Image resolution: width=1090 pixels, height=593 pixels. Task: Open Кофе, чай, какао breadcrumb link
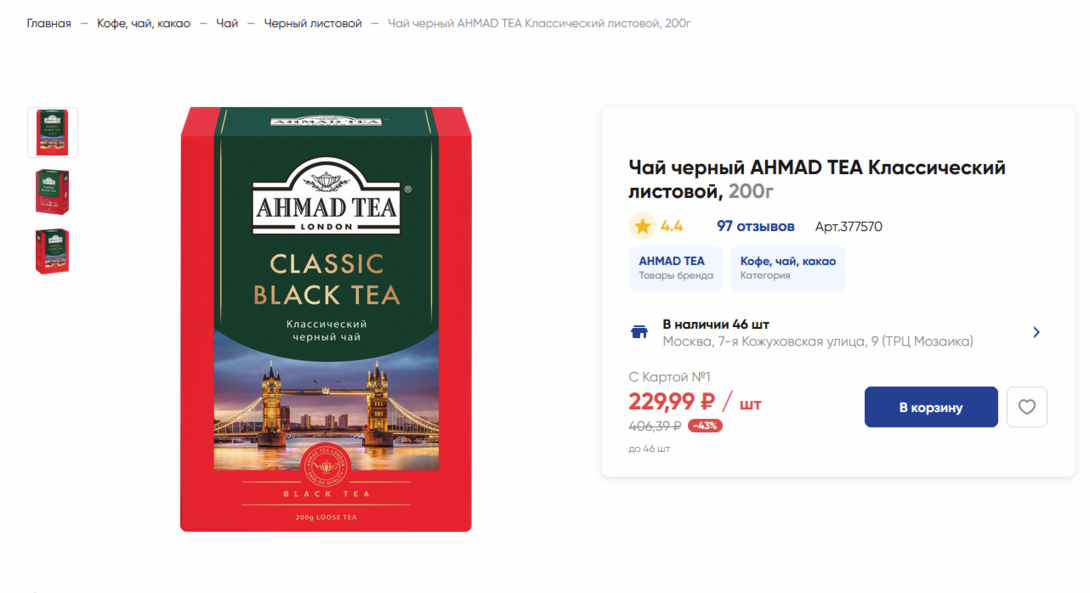point(143,23)
